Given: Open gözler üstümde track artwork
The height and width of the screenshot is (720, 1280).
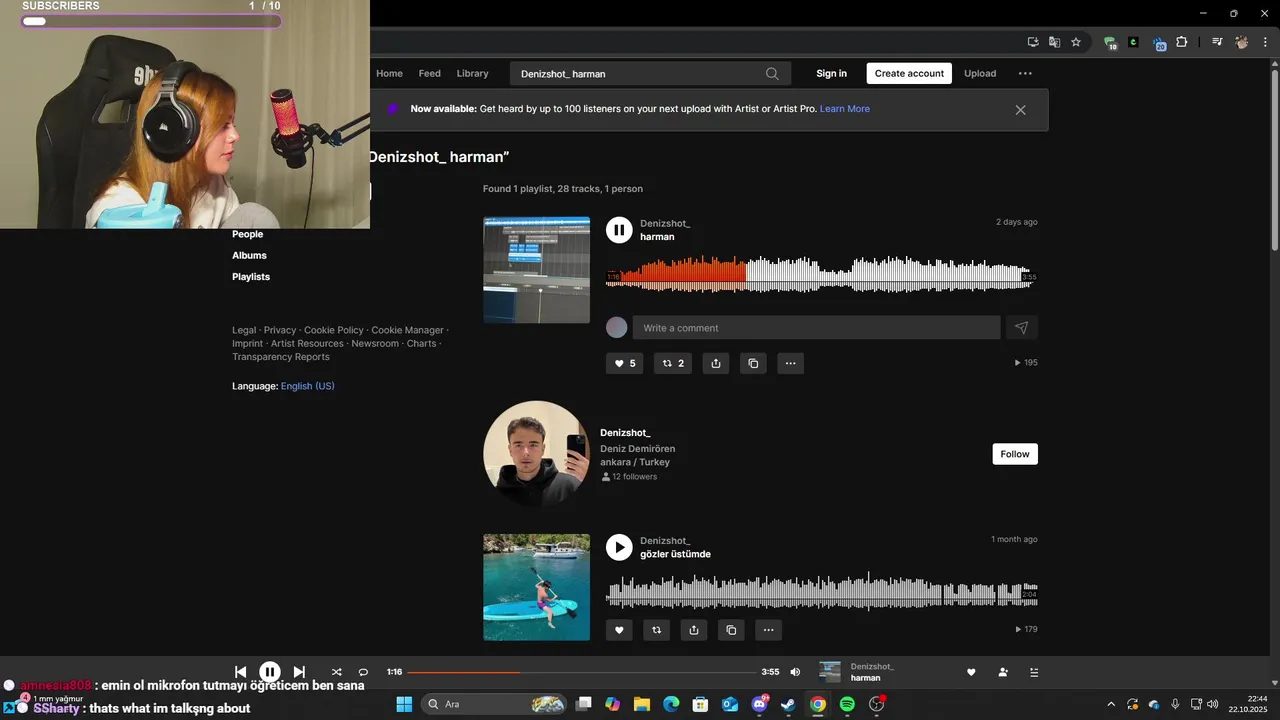Looking at the screenshot, I should click(x=536, y=587).
